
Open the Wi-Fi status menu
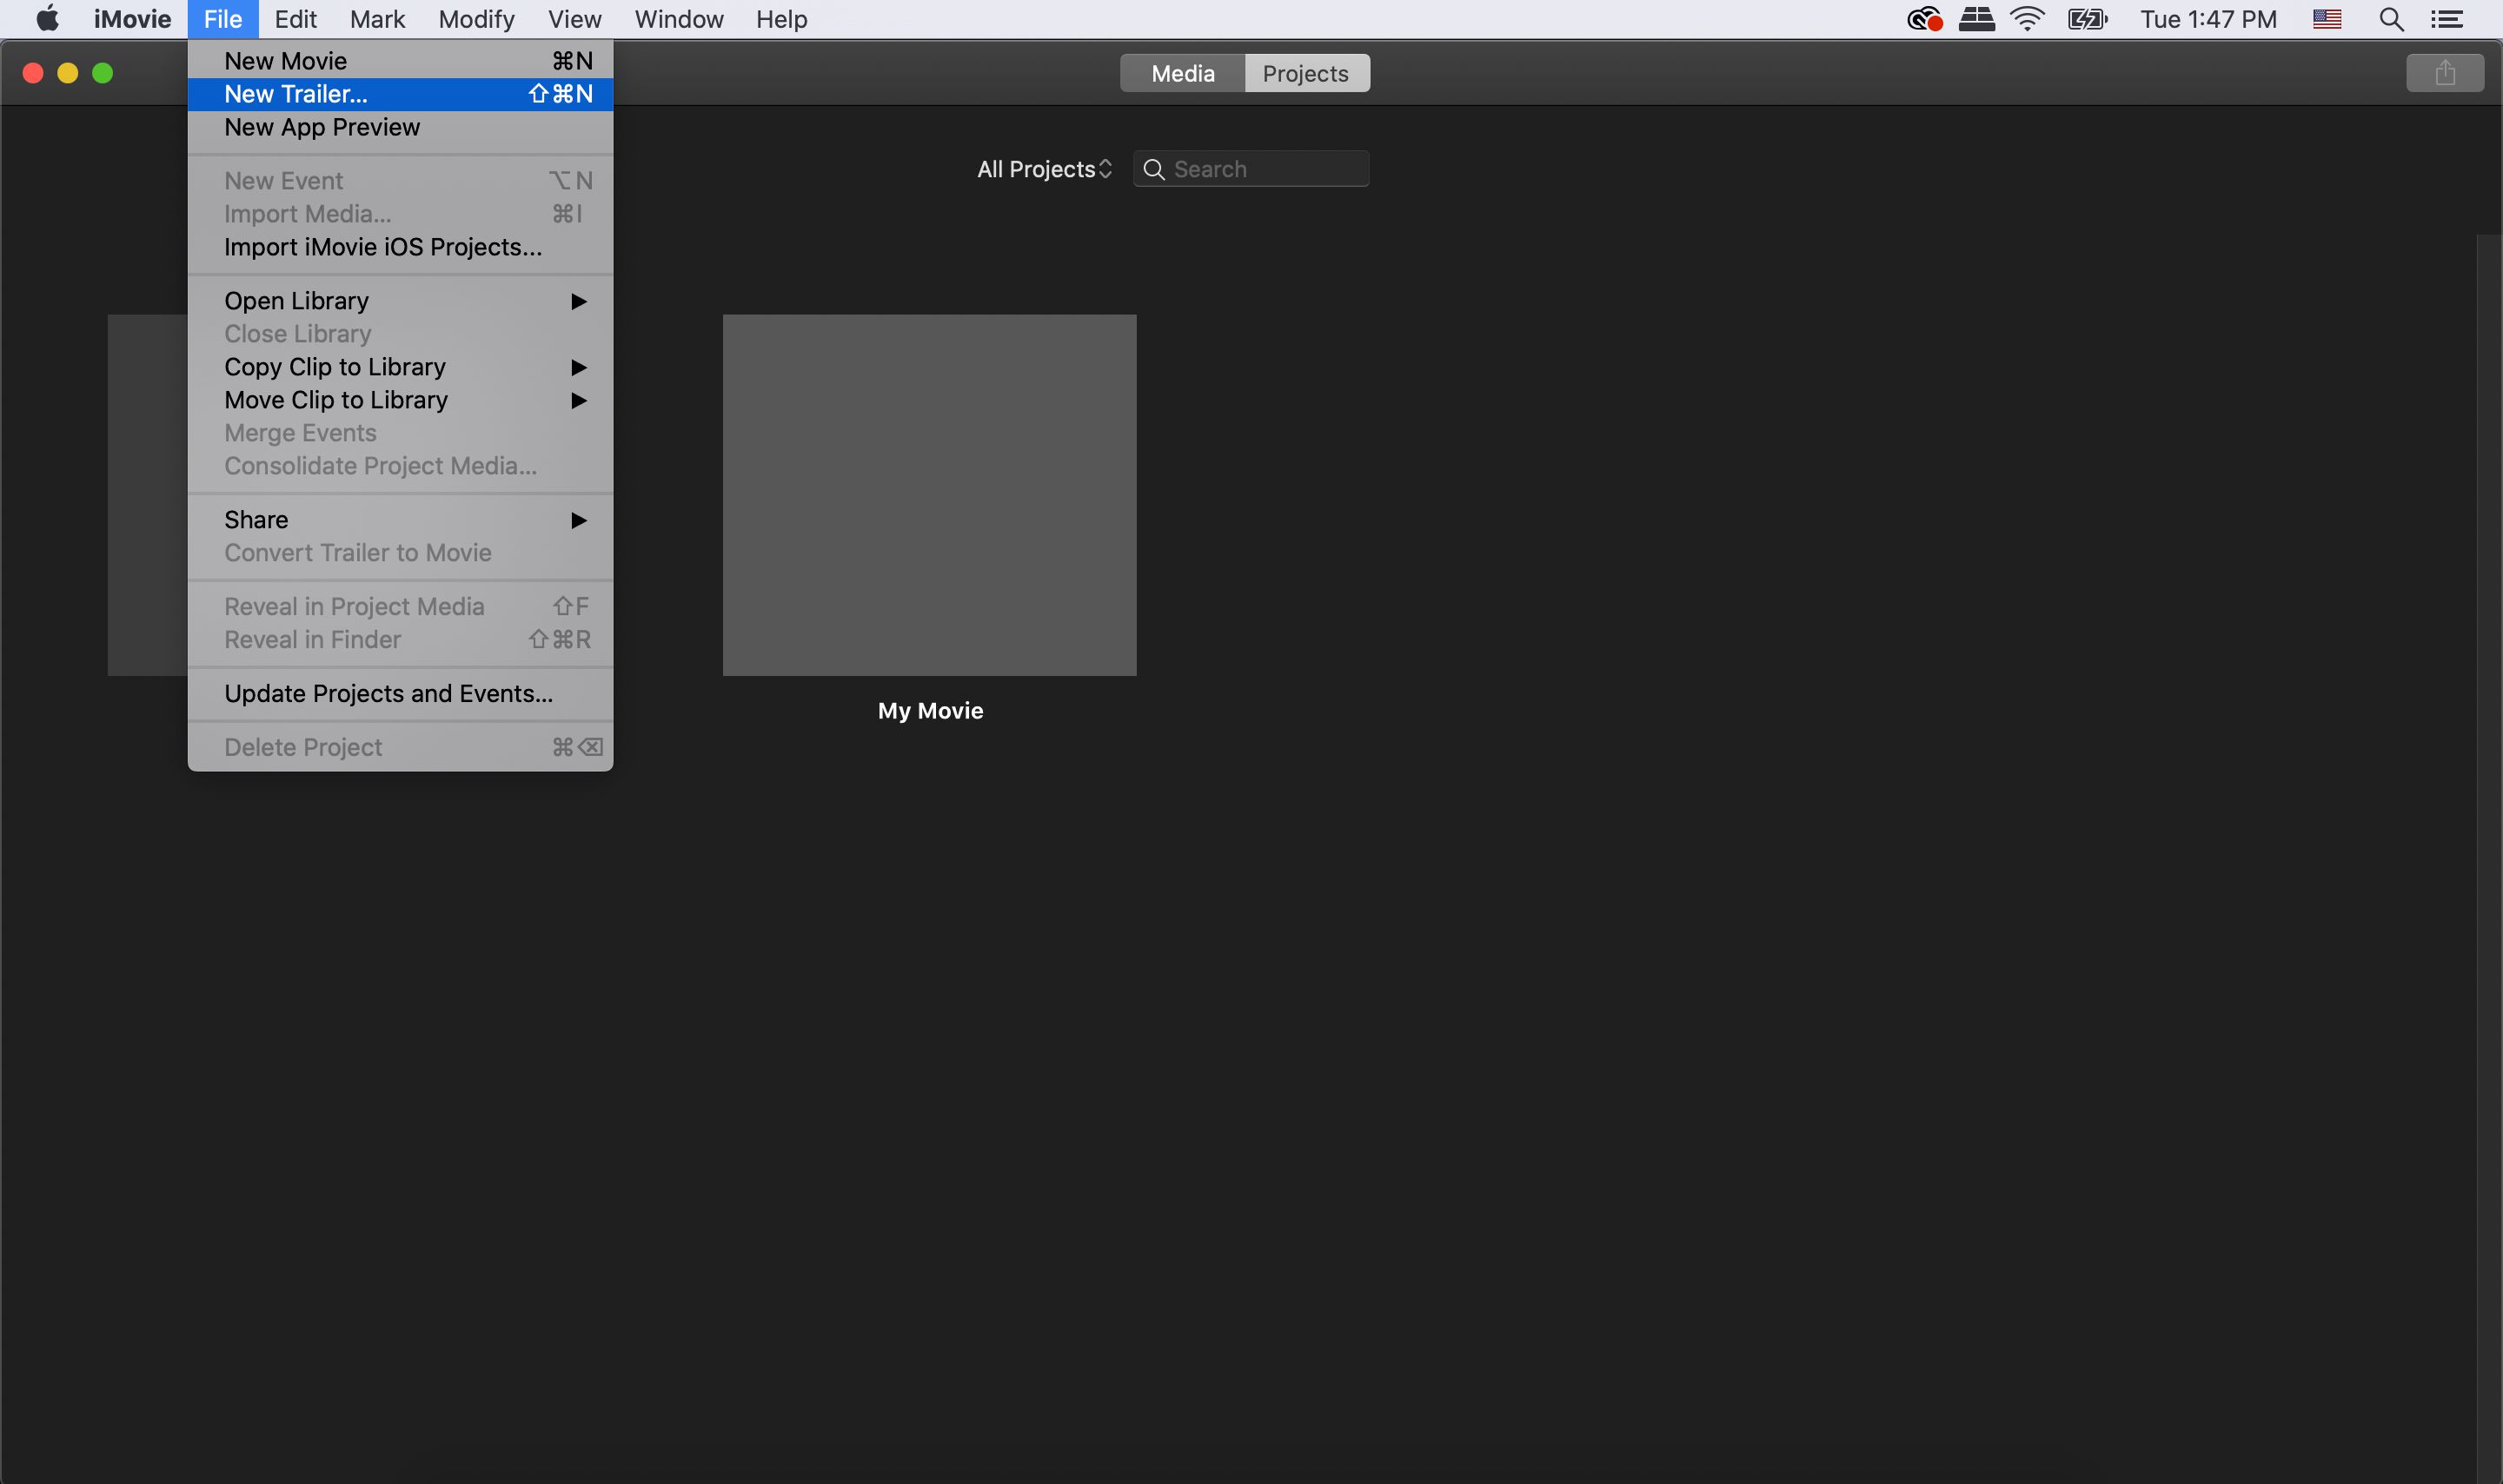pyautogui.click(x=2027, y=19)
